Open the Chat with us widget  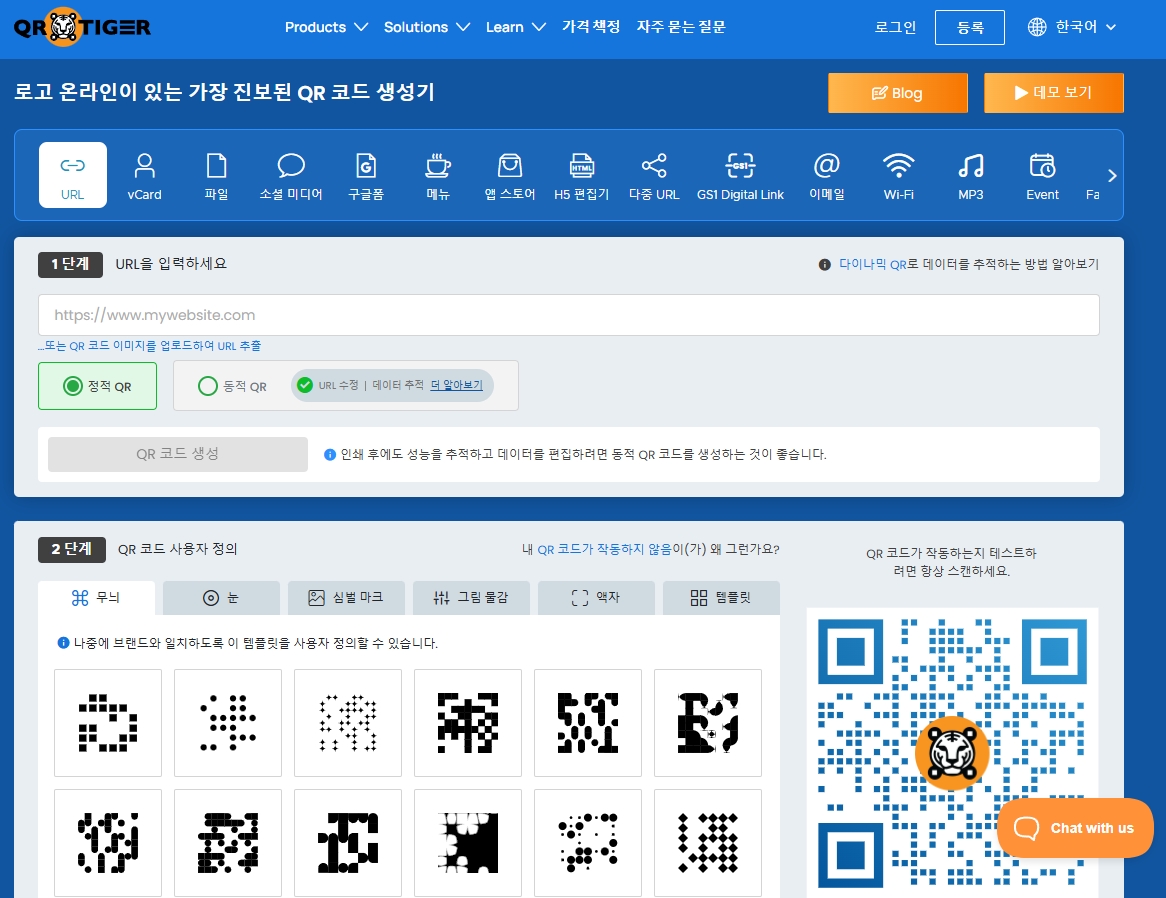1075,828
